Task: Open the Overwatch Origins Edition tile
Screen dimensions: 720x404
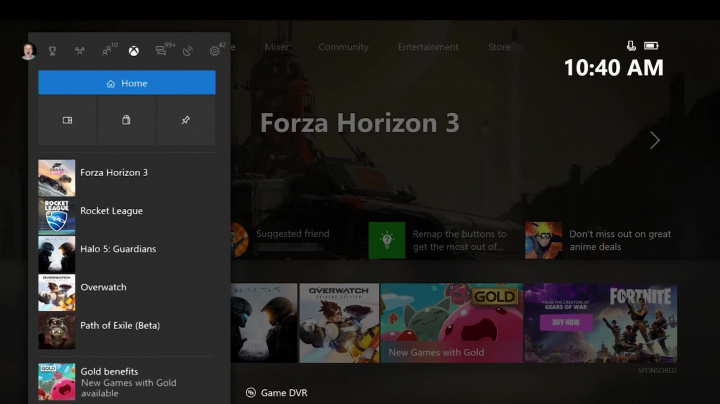Action: [339, 323]
